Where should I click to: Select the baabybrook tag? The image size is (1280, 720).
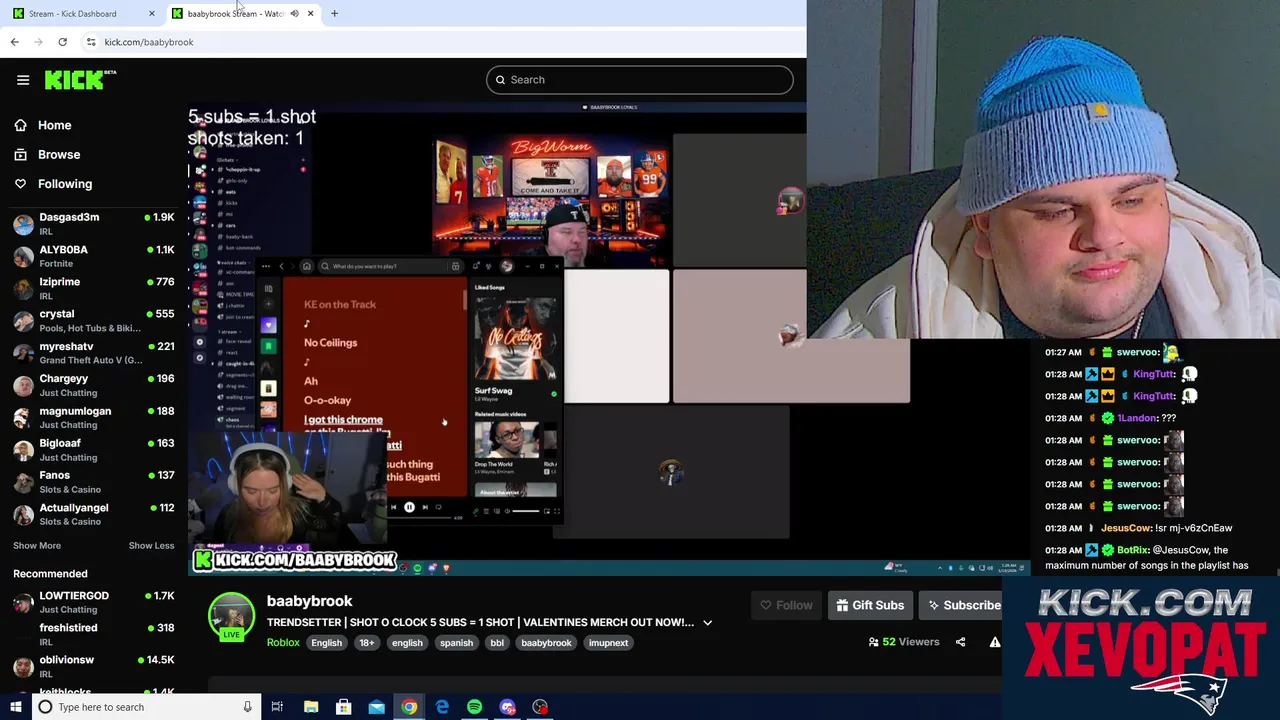point(546,643)
